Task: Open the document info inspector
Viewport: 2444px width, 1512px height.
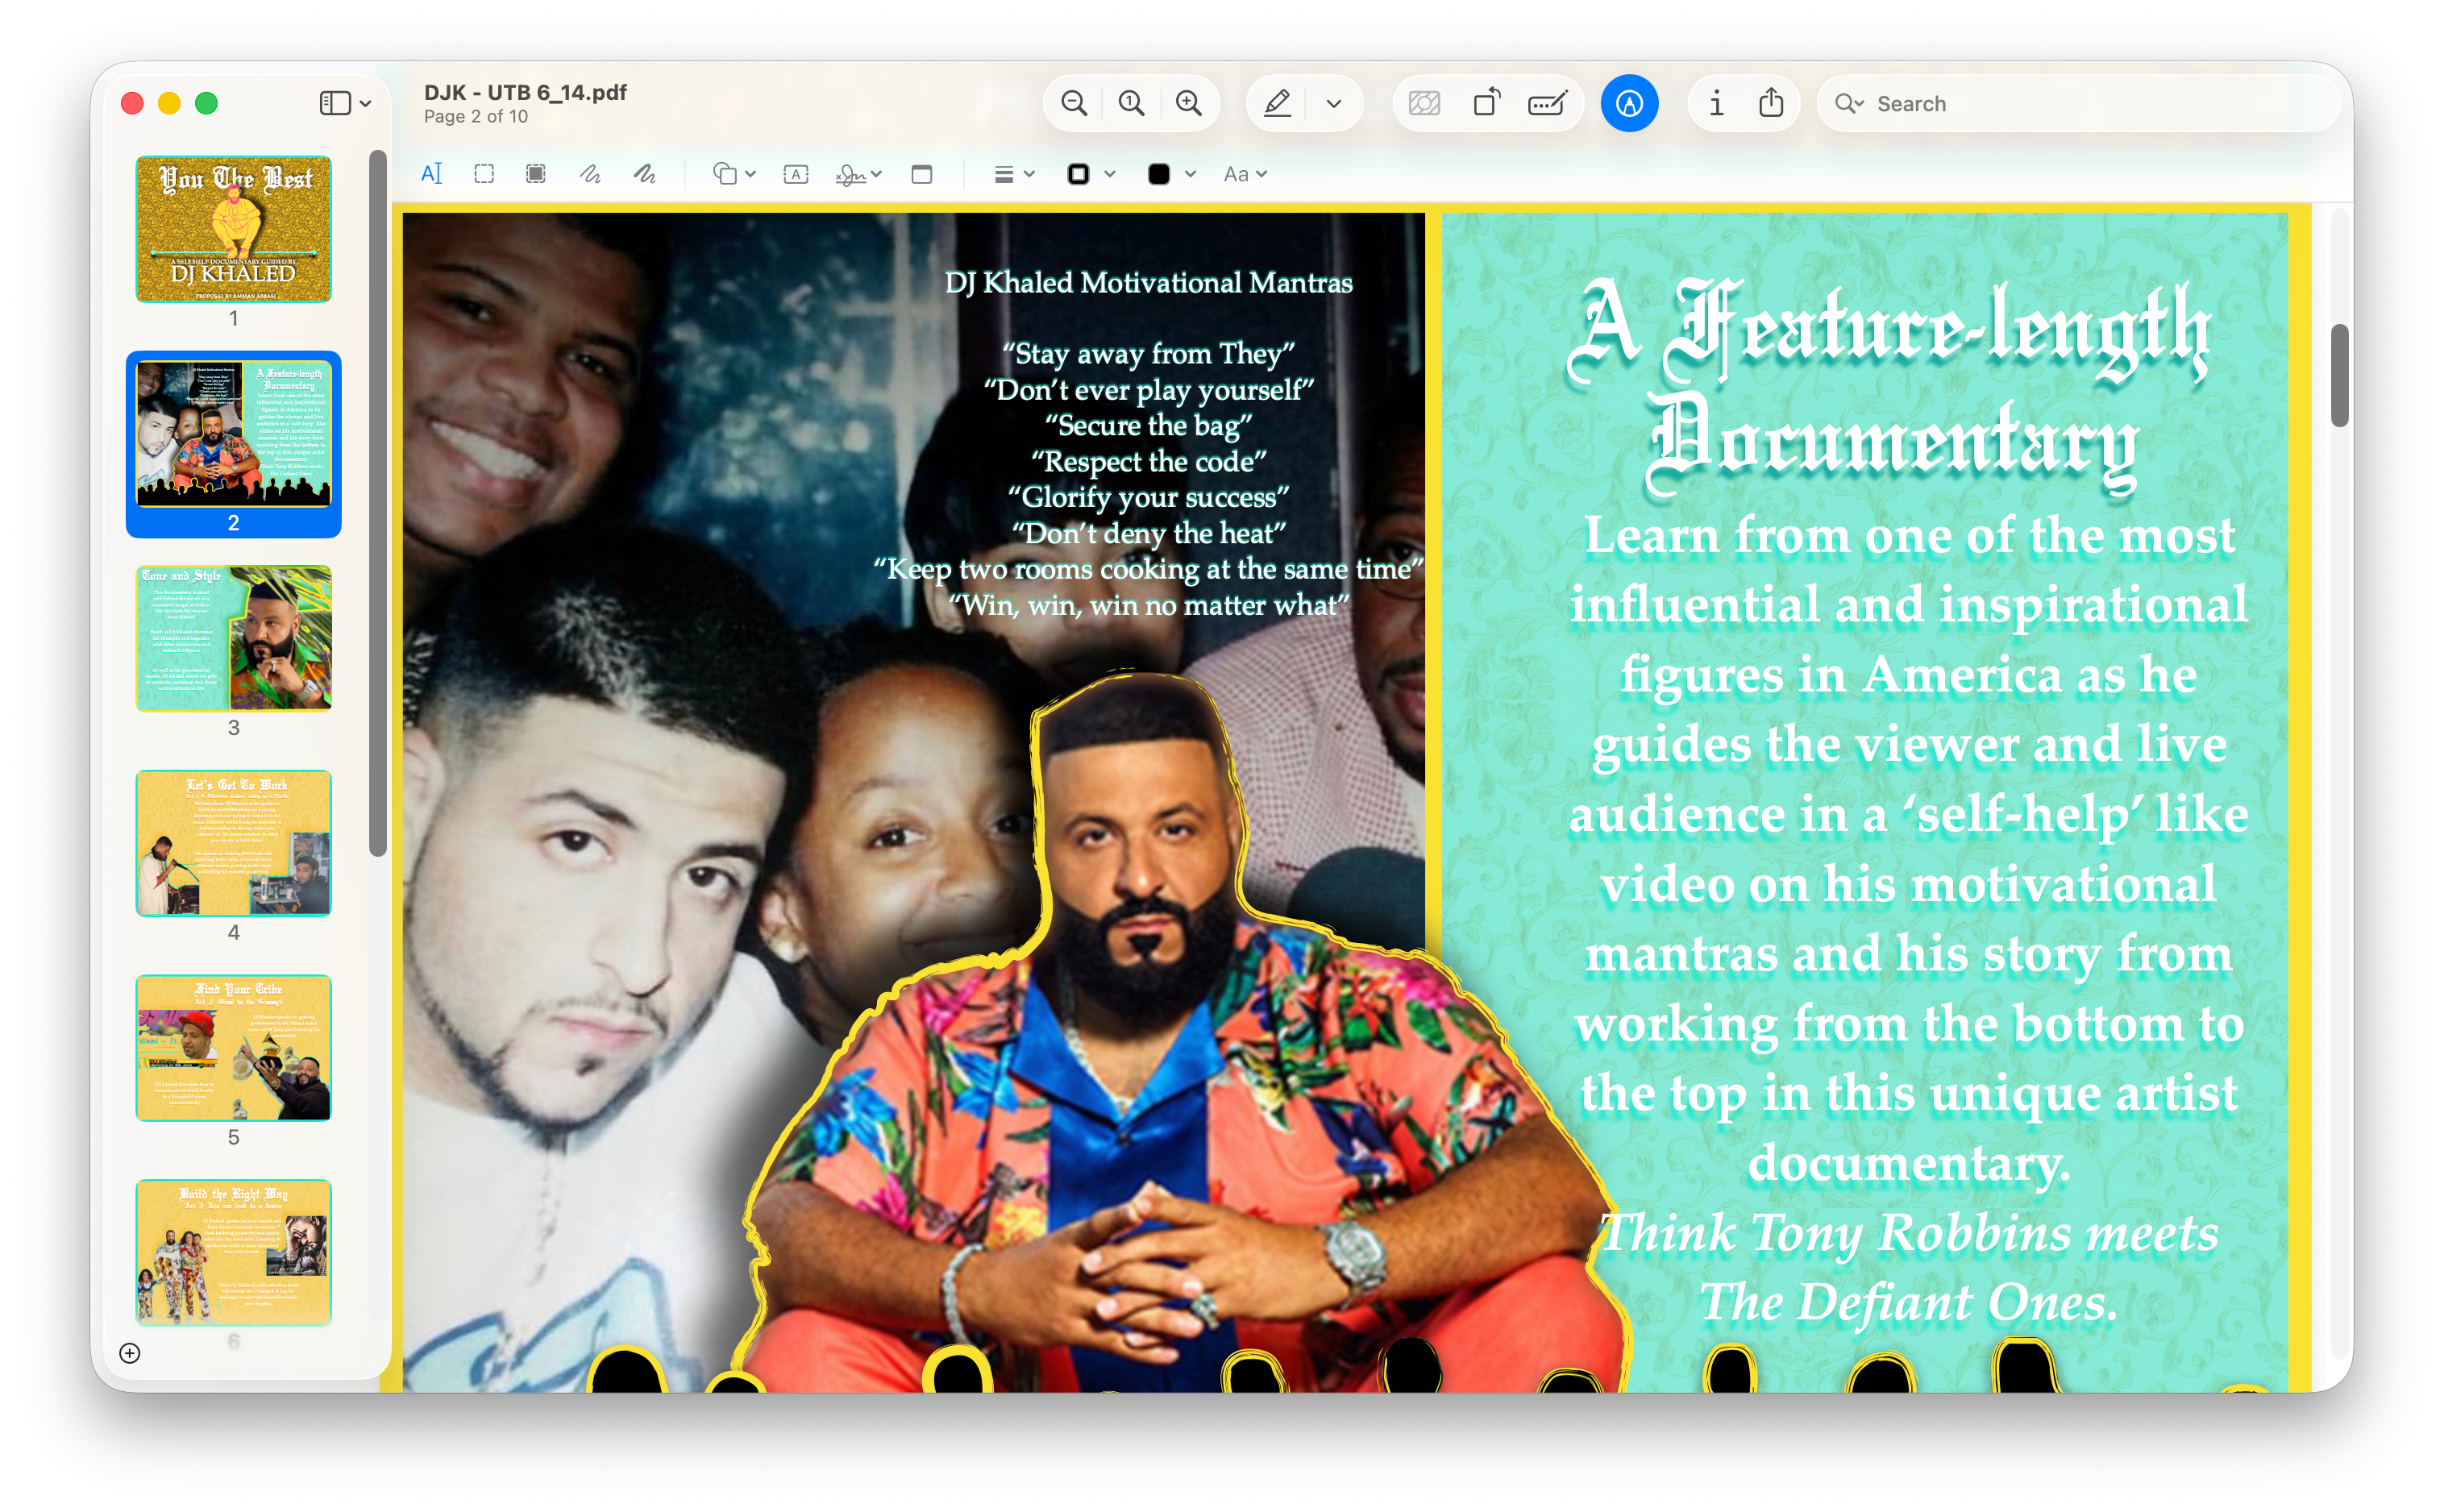Action: pyautogui.click(x=1716, y=103)
